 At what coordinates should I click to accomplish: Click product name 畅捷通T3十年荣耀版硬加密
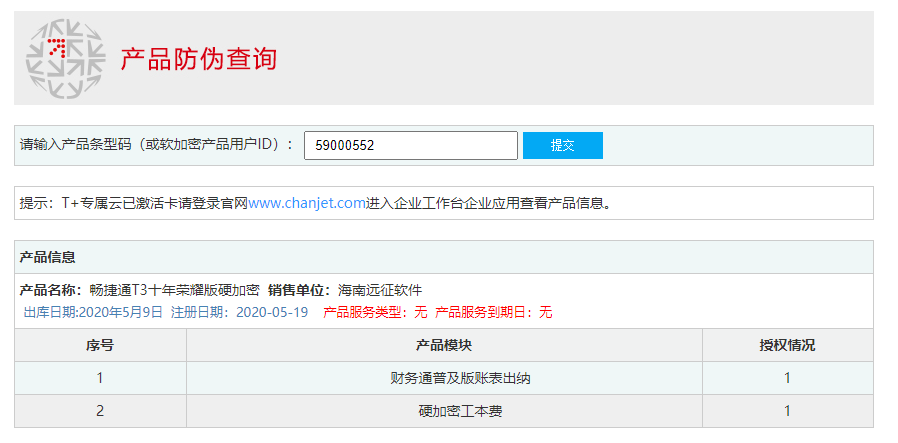(175, 290)
